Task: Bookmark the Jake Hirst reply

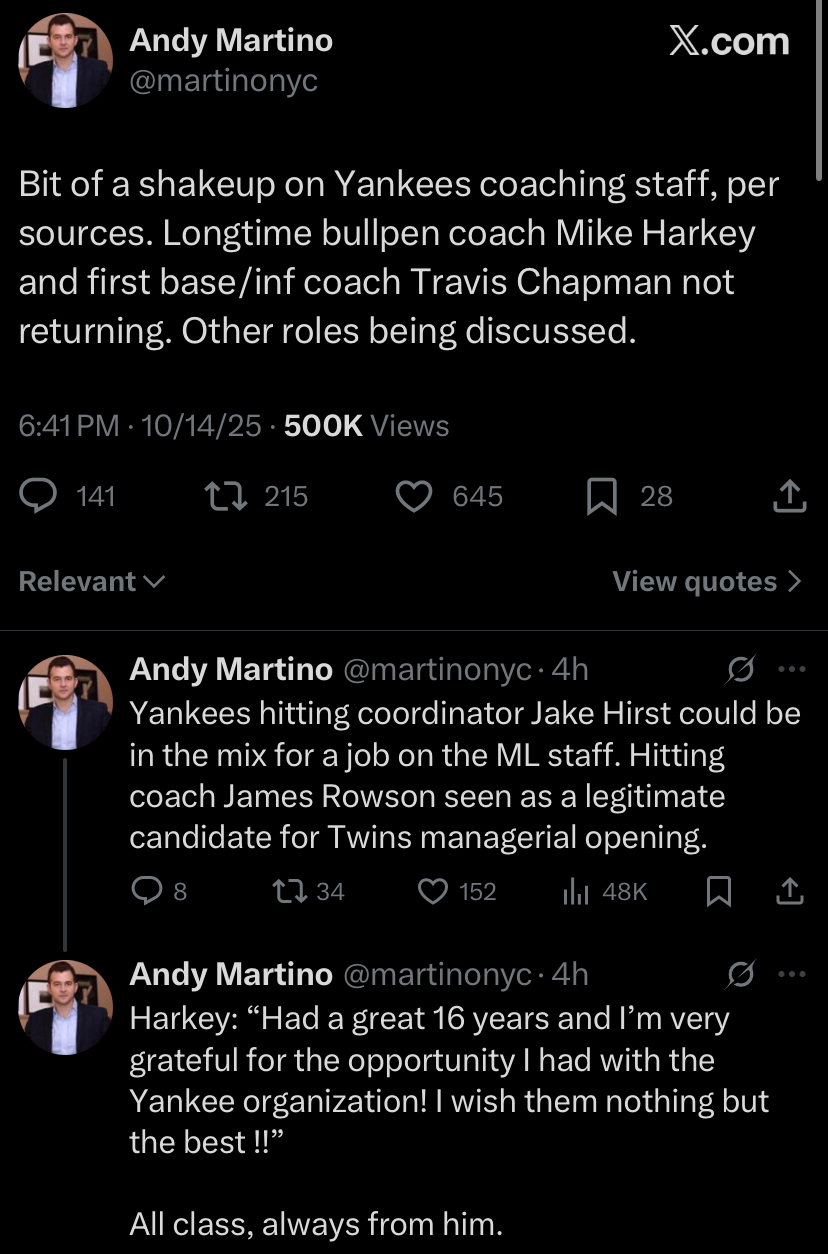Action: 718,891
